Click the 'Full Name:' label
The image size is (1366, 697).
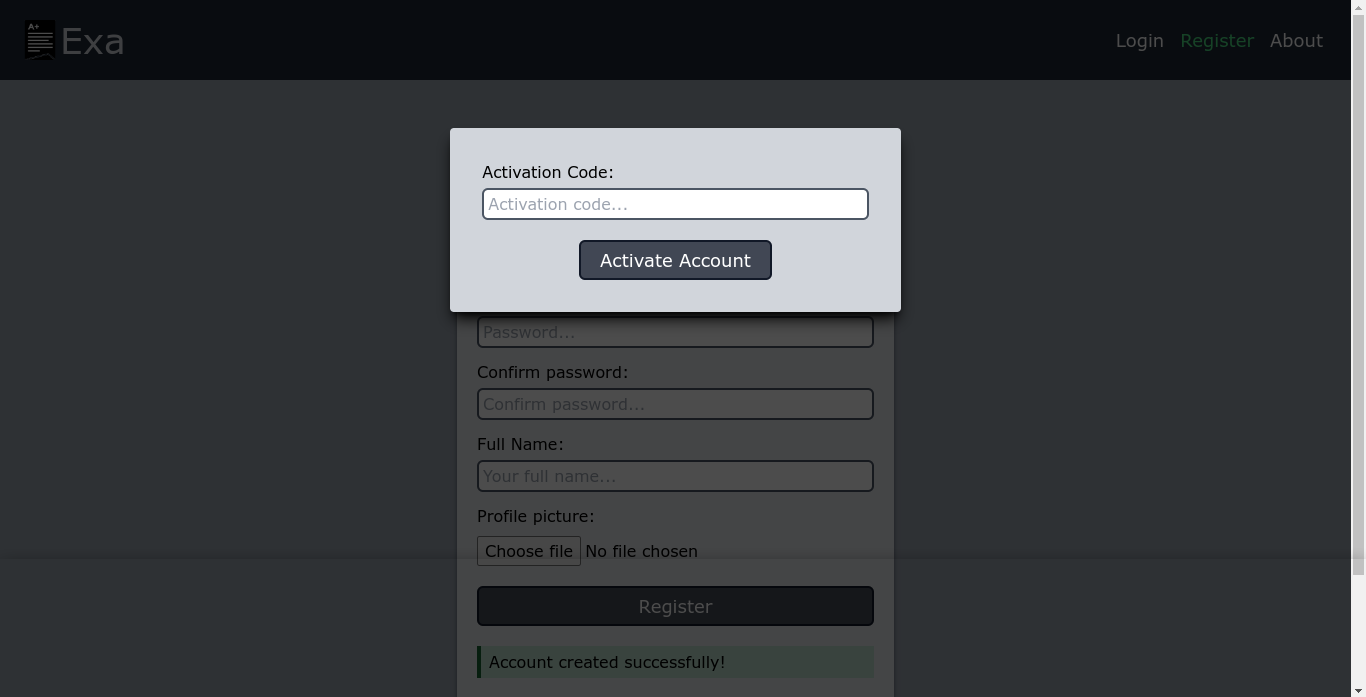(520, 444)
